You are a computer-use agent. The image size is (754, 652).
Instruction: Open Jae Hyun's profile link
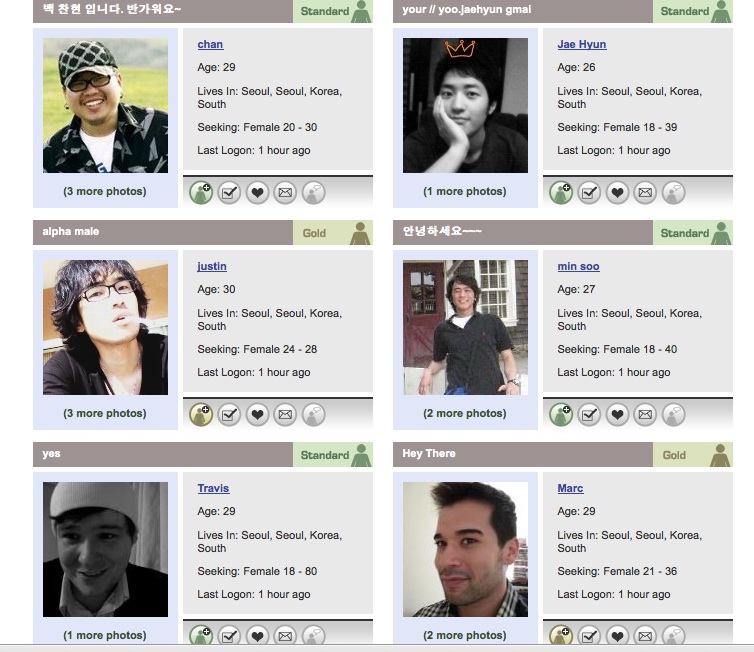click(581, 44)
